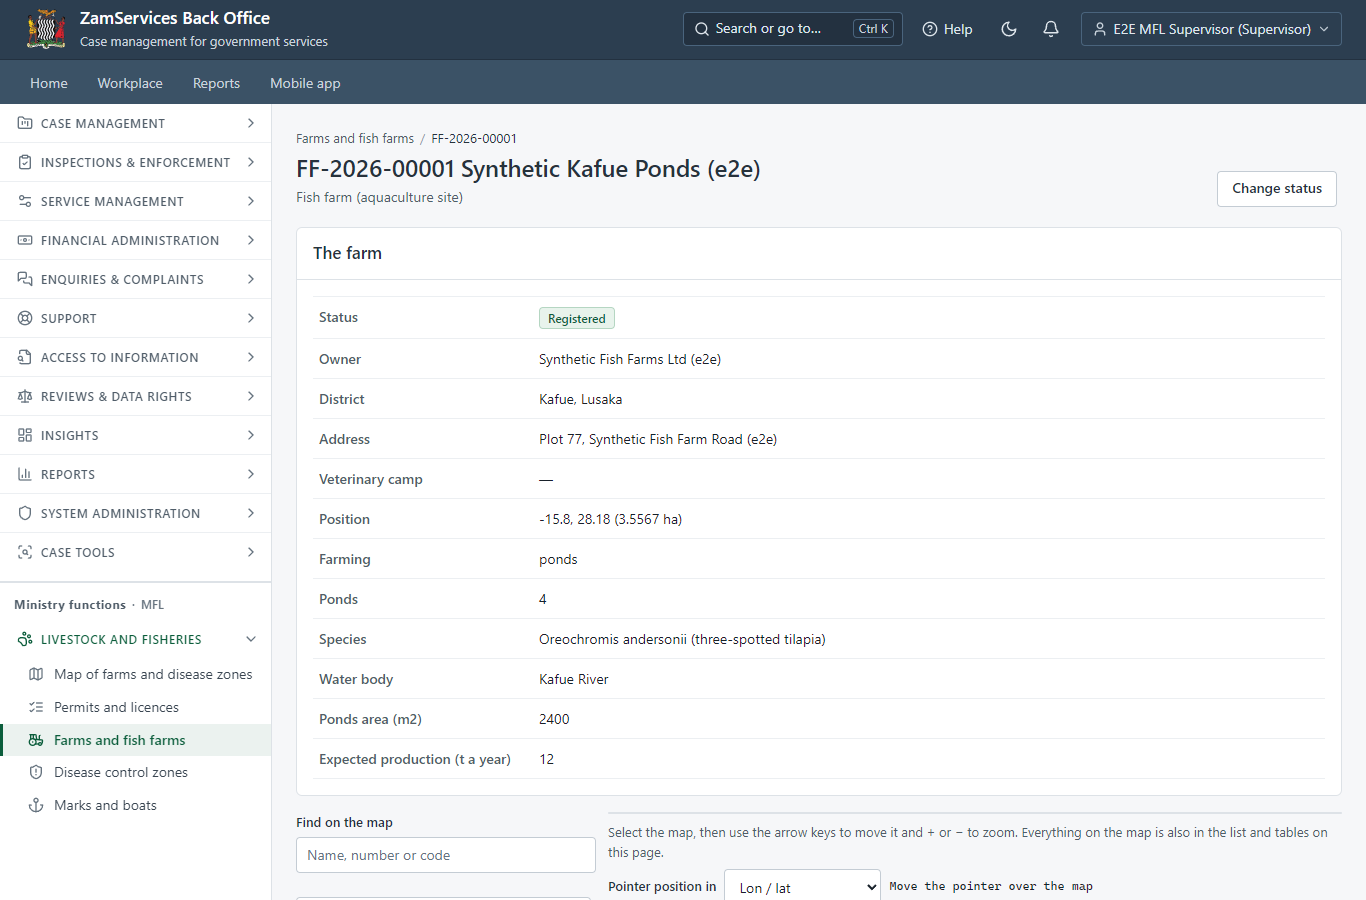
Task: Open the Mobile app navigation item
Action: 305,83
